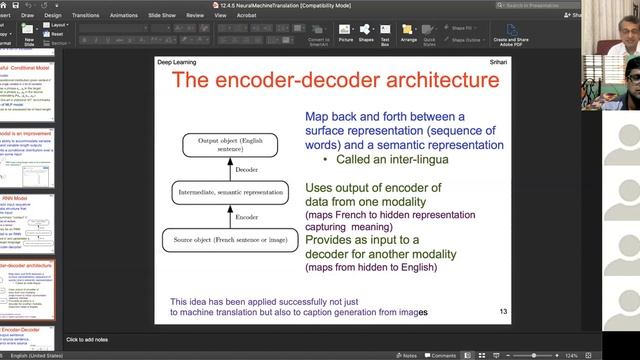Open the Shapes gallery

tap(365, 33)
